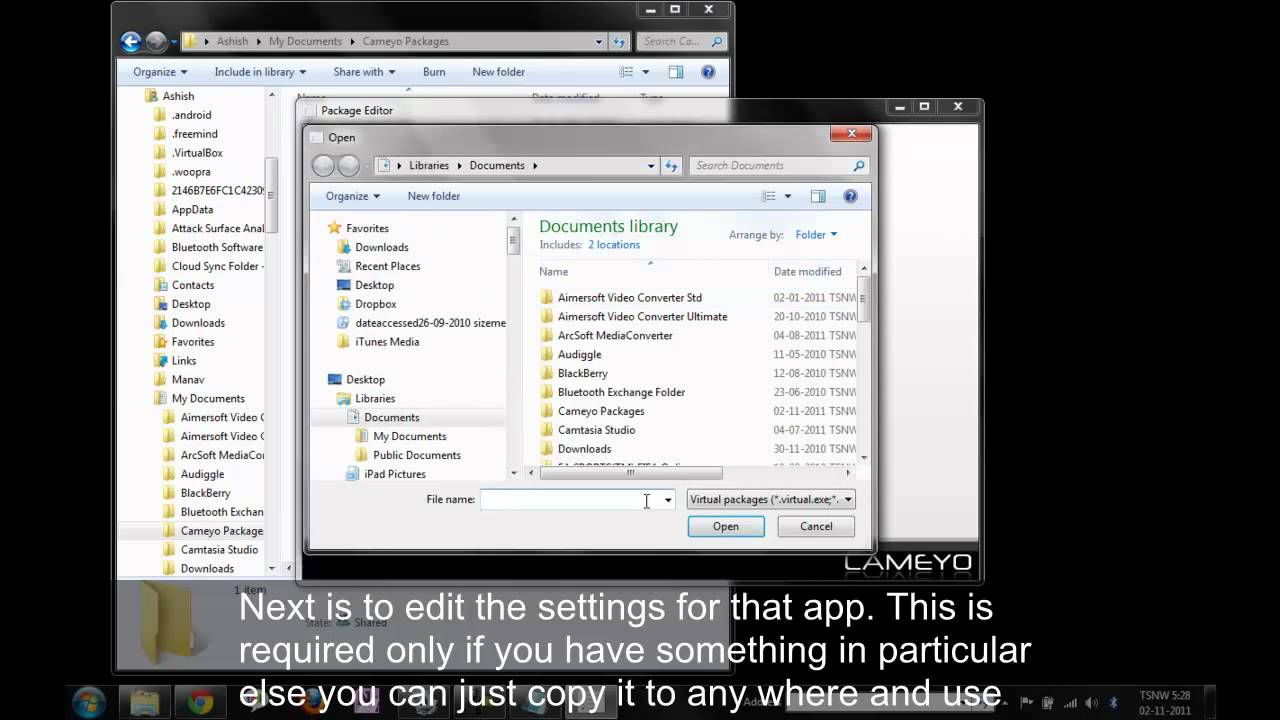
Task: Toggle the preview pane icon in the Open dialog
Action: point(818,196)
